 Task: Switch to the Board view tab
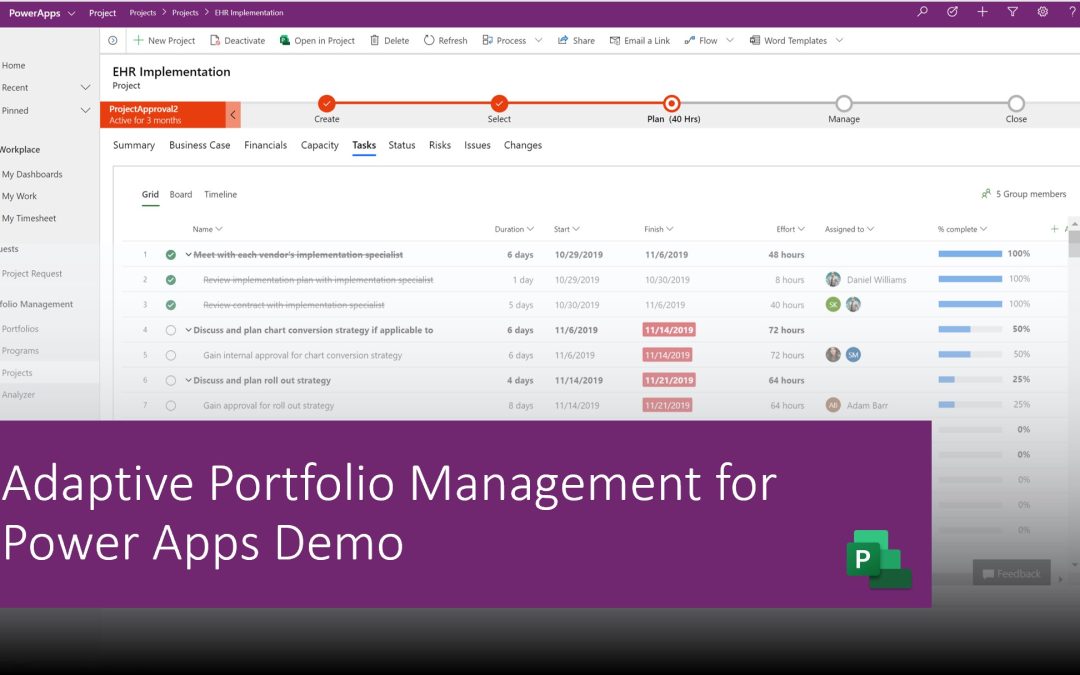point(181,194)
